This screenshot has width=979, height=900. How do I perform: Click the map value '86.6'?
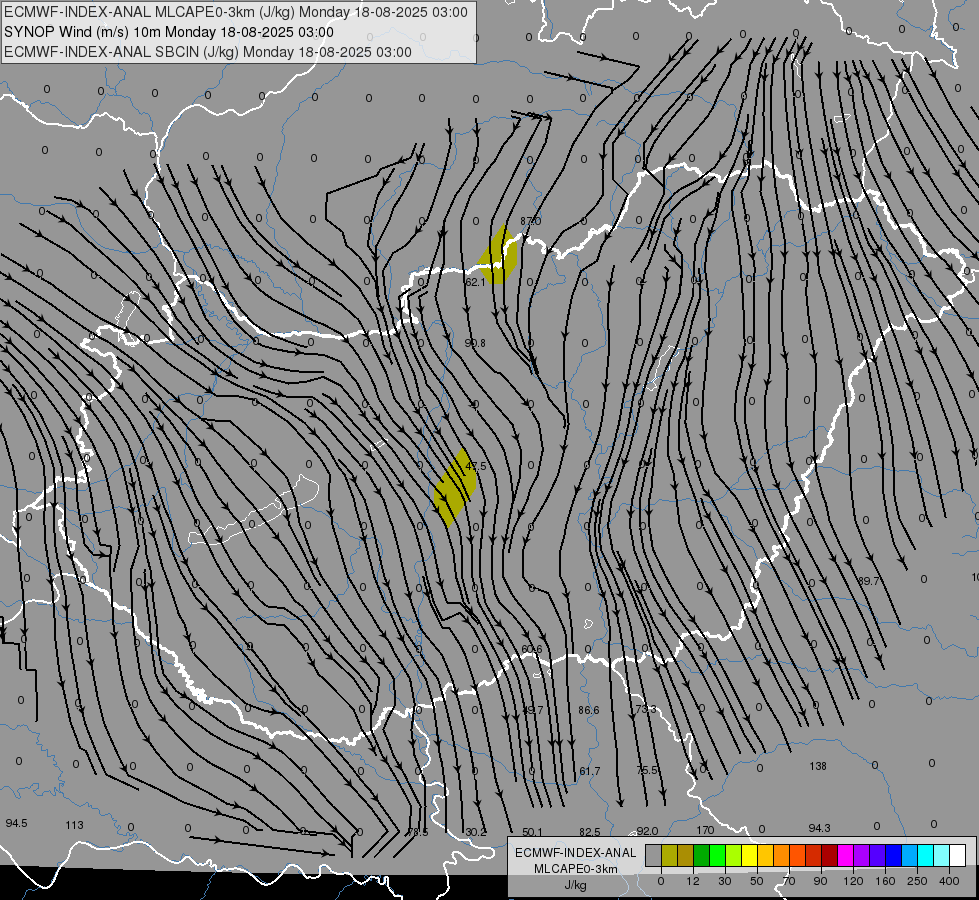[x=589, y=710]
